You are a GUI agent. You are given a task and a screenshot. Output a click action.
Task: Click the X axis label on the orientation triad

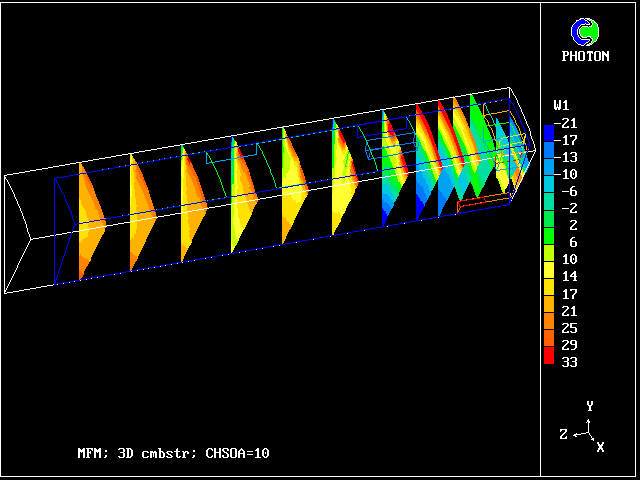click(x=600, y=447)
